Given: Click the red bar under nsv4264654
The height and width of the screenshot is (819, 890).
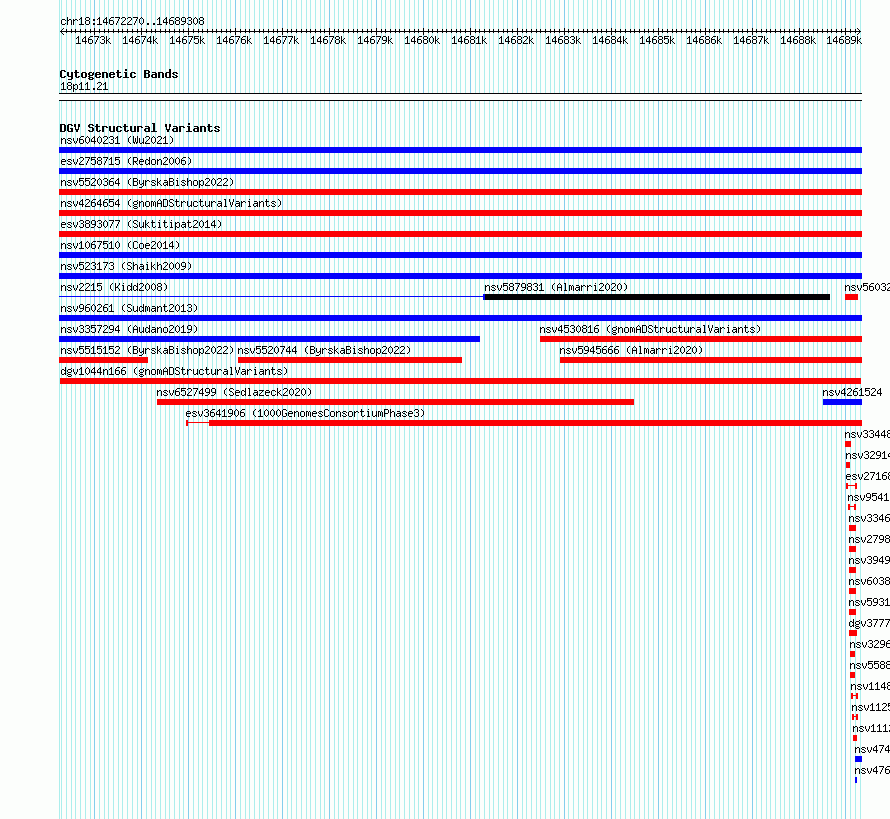Looking at the screenshot, I should (x=460, y=213).
